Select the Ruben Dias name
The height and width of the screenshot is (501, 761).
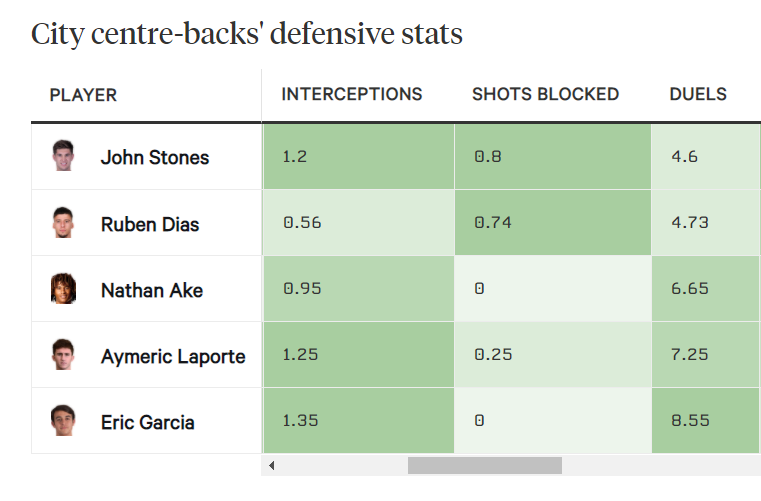coord(150,224)
